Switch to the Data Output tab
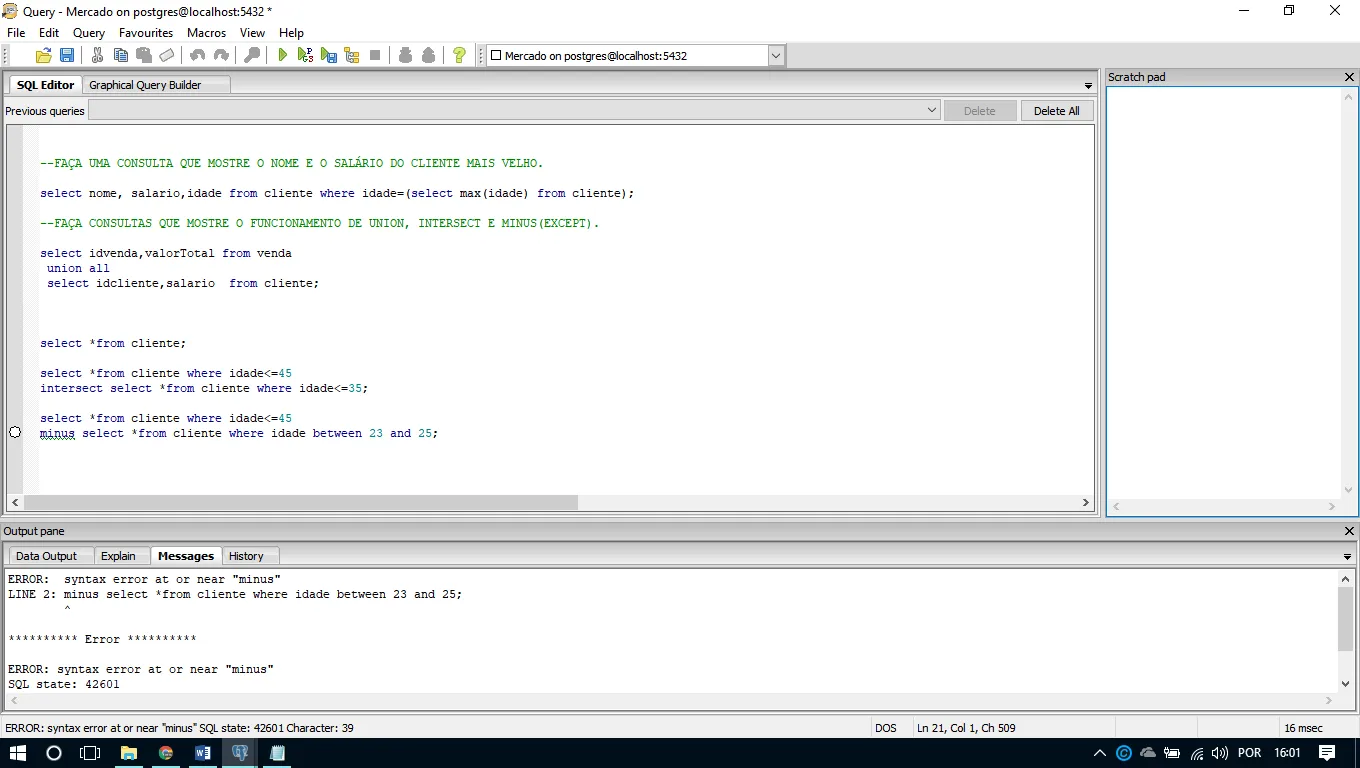 [46, 556]
